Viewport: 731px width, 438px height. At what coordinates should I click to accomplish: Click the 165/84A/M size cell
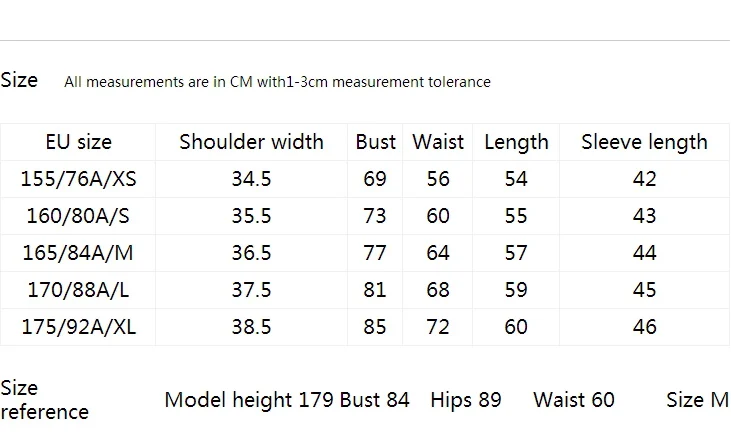[x=78, y=253]
